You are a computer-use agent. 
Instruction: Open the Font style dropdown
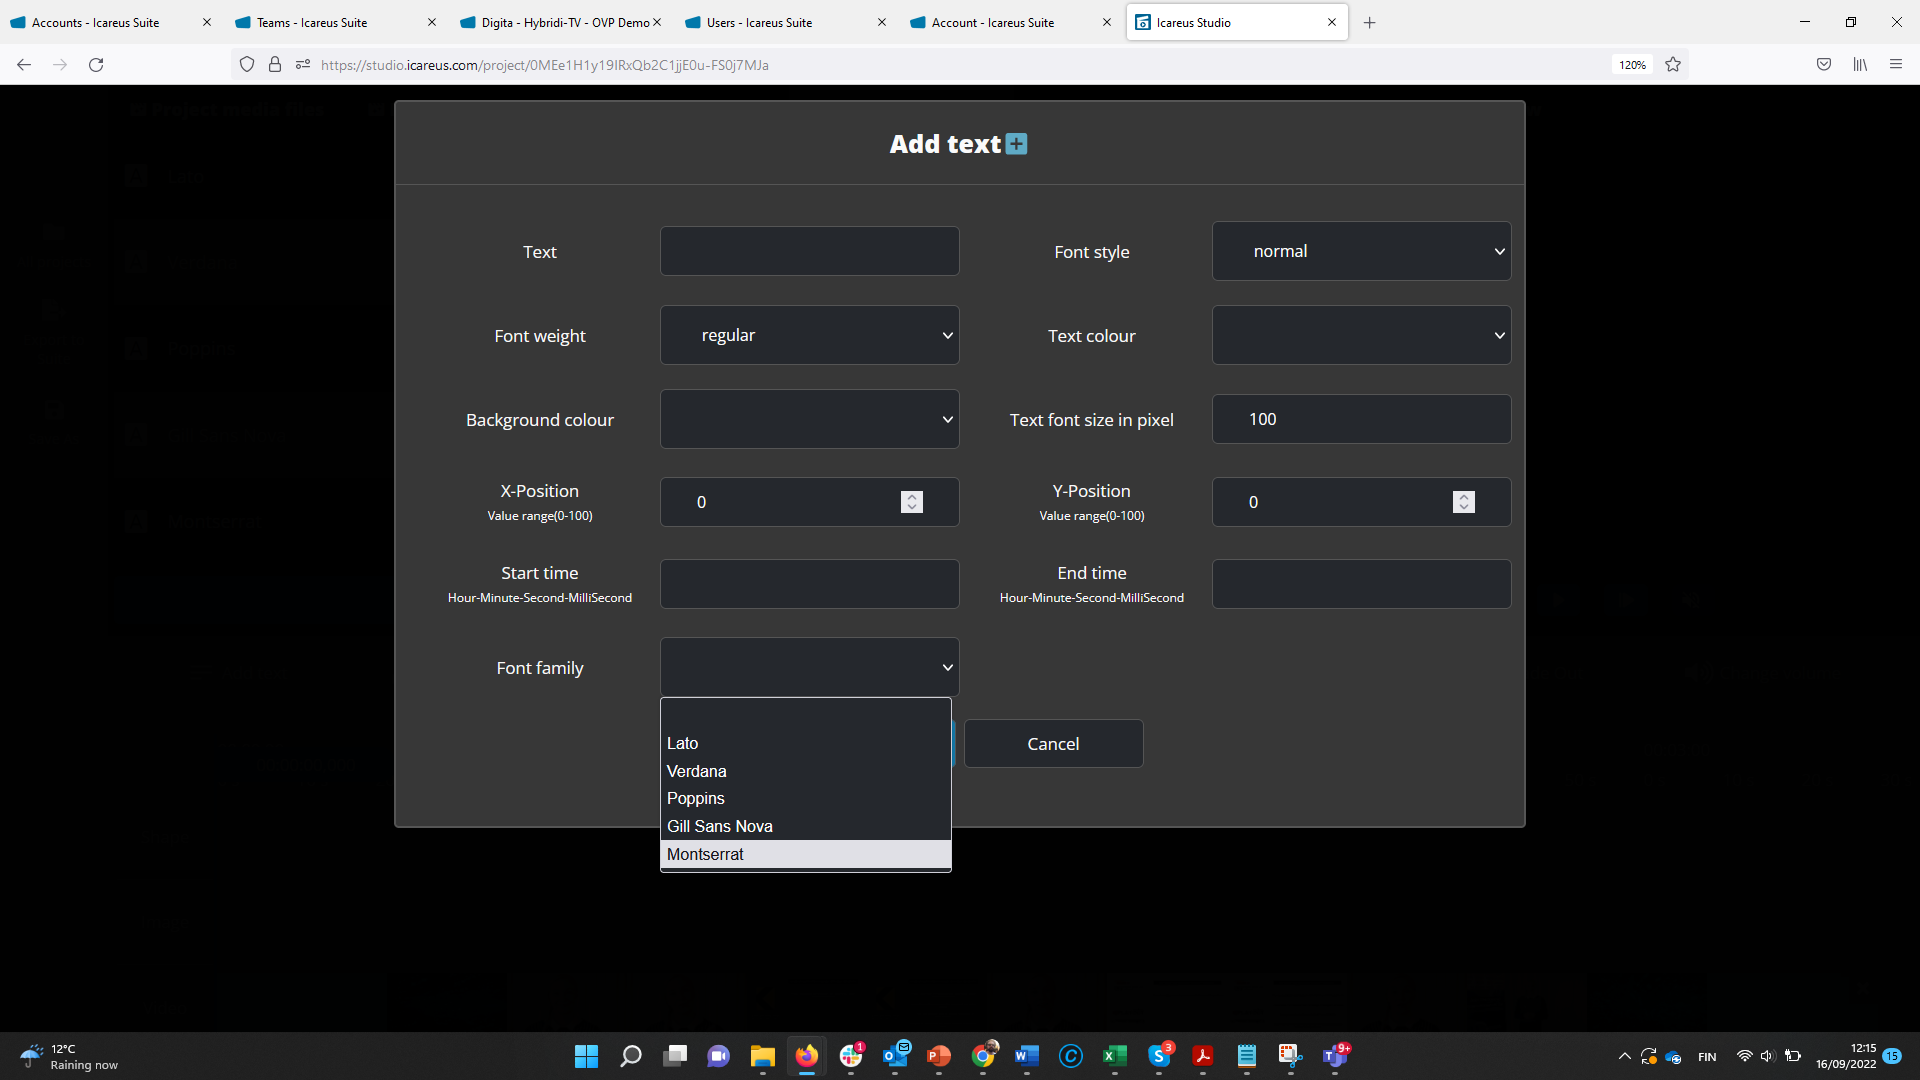coord(1361,251)
